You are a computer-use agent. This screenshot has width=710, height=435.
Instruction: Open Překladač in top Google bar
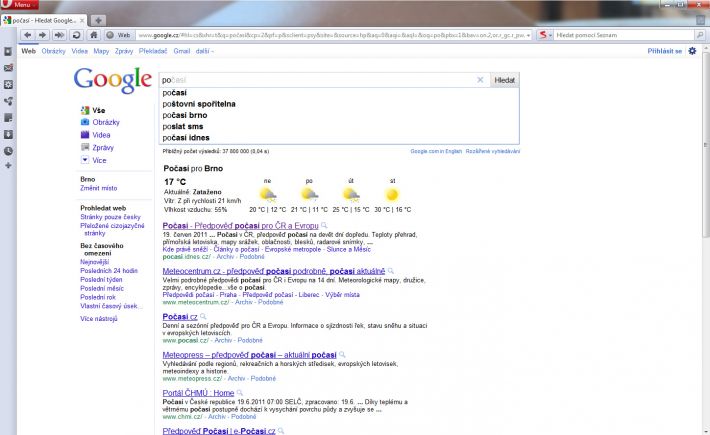click(x=153, y=51)
